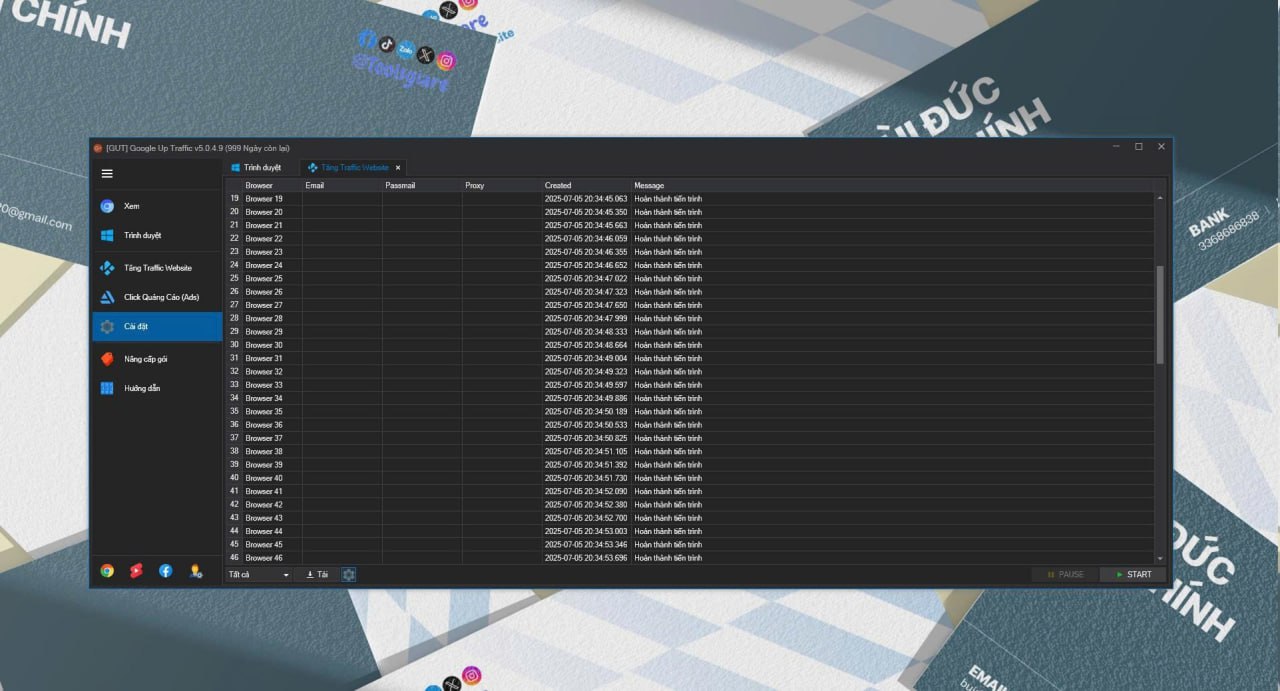The width and height of the screenshot is (1280, 691).
Task: Close the Tăng Traffic Website tab
Action: click(x=398, y=168)
